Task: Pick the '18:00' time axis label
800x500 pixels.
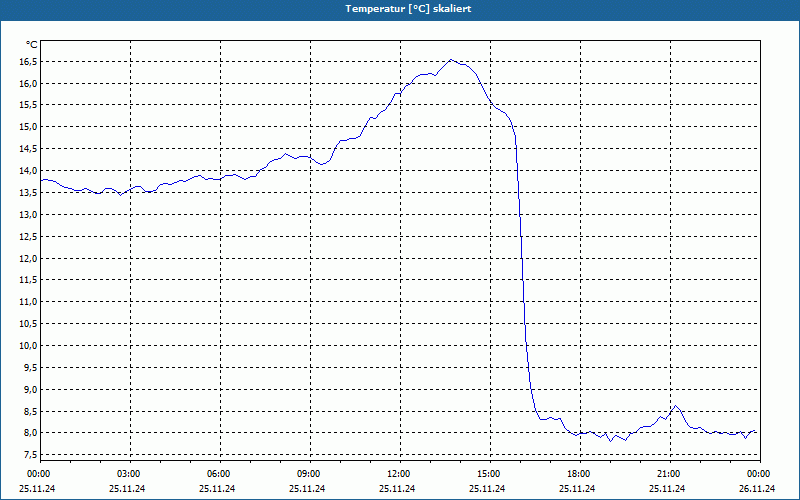Action: pyautogui.click(x=580, y=474)
